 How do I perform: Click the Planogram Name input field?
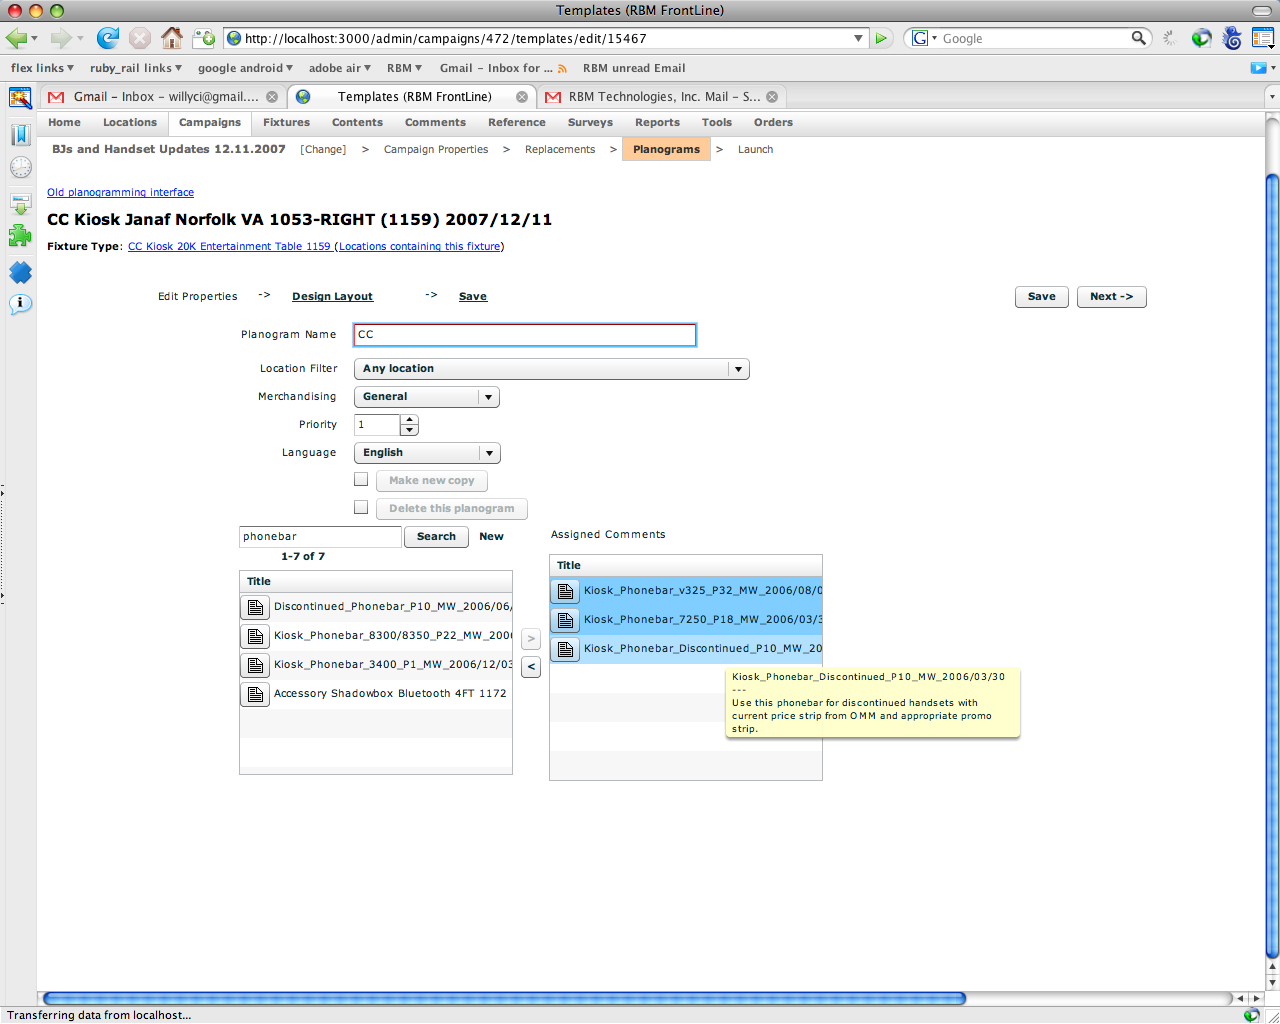pos(524,335)
